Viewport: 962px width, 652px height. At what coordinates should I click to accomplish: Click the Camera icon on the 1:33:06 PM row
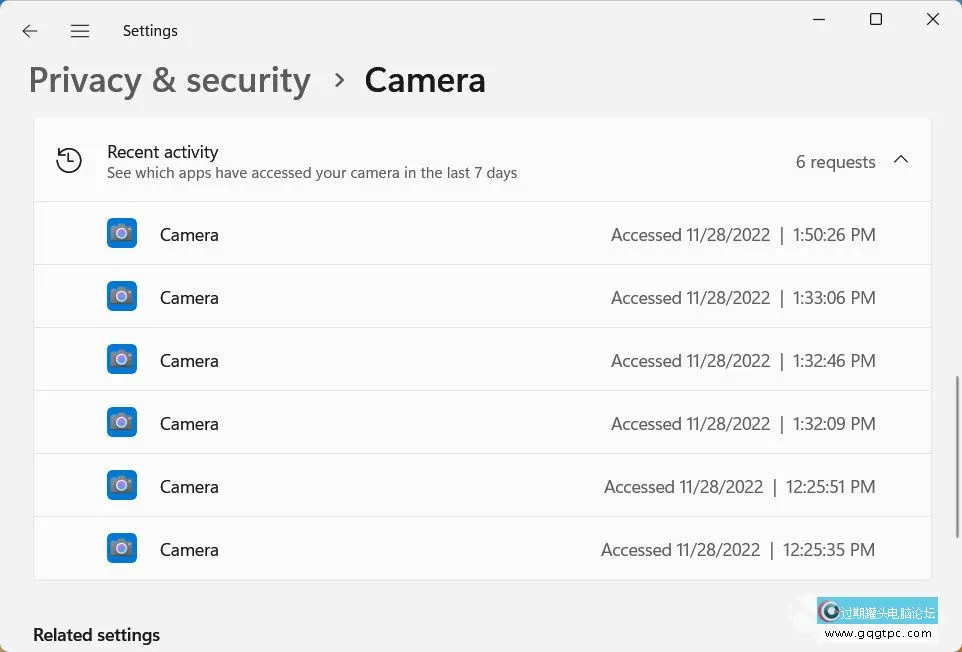coord(121,296)
